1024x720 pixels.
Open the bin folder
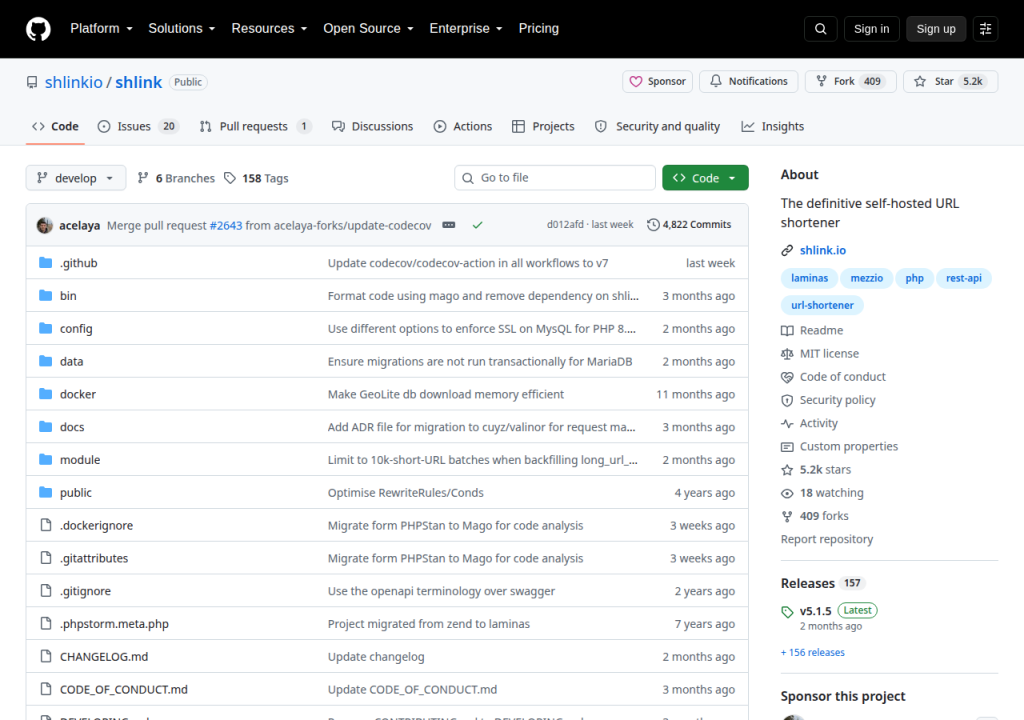pyautogui.click(x=68, y=296)
